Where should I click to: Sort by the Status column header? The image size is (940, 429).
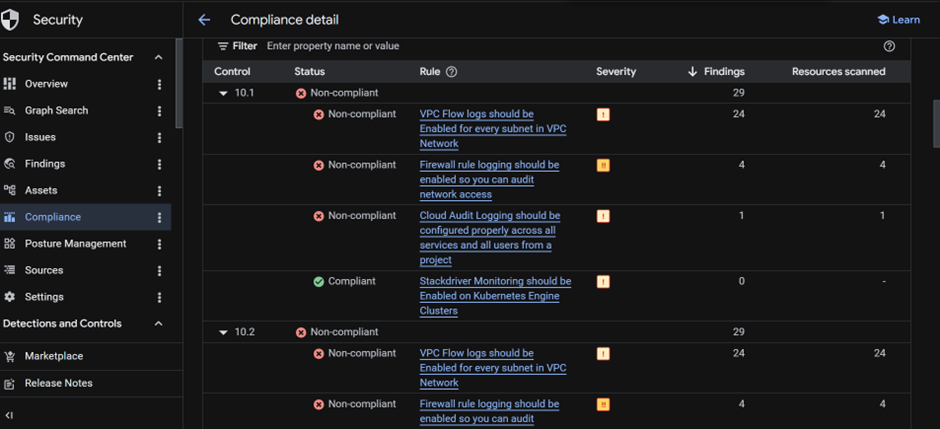click(x=309, y=72)
